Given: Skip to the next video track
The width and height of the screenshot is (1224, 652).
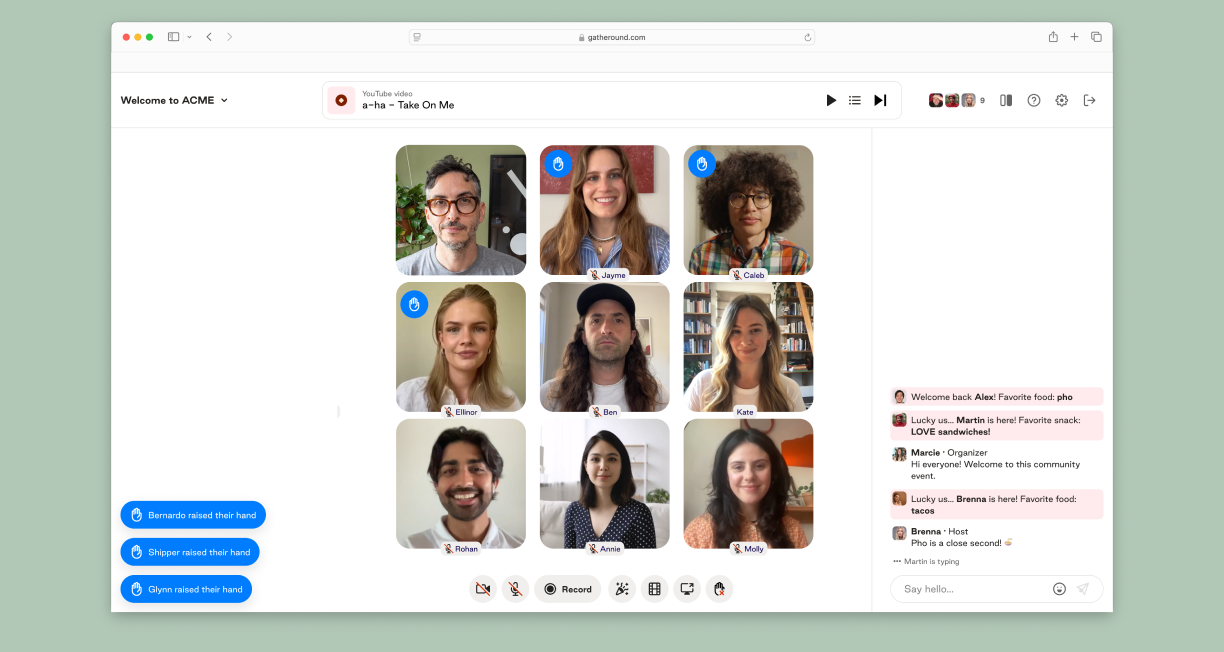Looking at the screenshot, I should coord(880,100).
